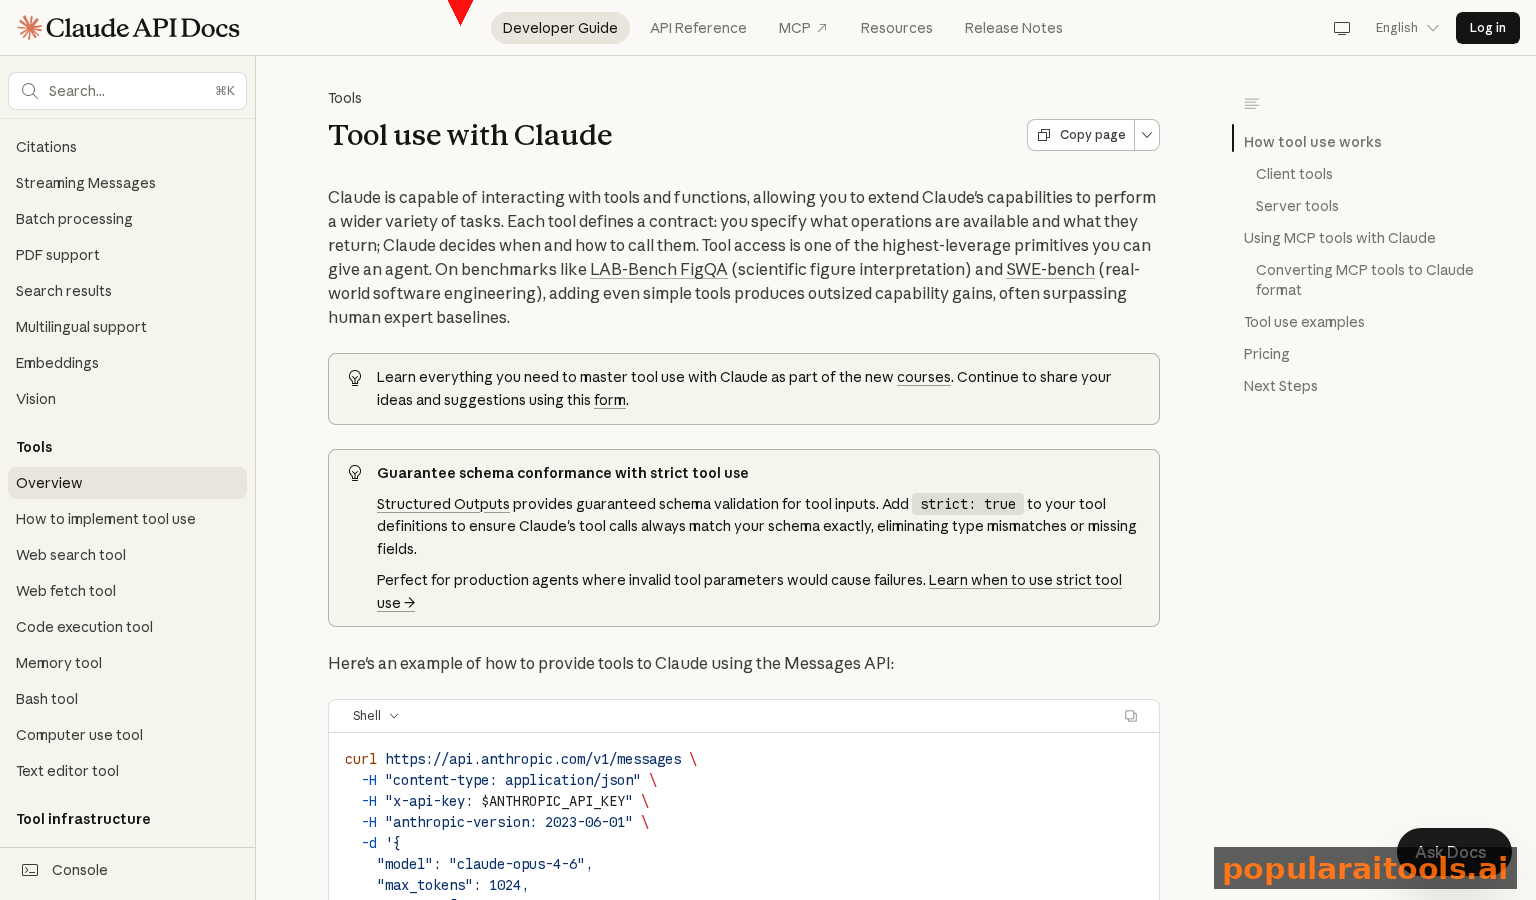This screenshot has width=1536, height=900.
Task: Toggle the appearance theme monitor icon
Action: click(x=1342, y=28)
